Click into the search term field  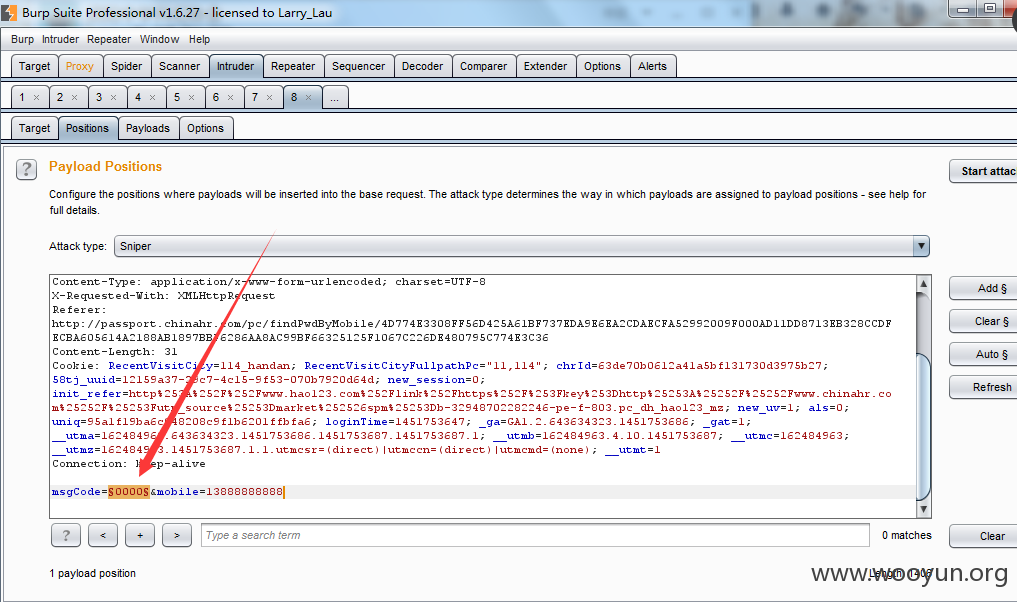pos(535,535)
